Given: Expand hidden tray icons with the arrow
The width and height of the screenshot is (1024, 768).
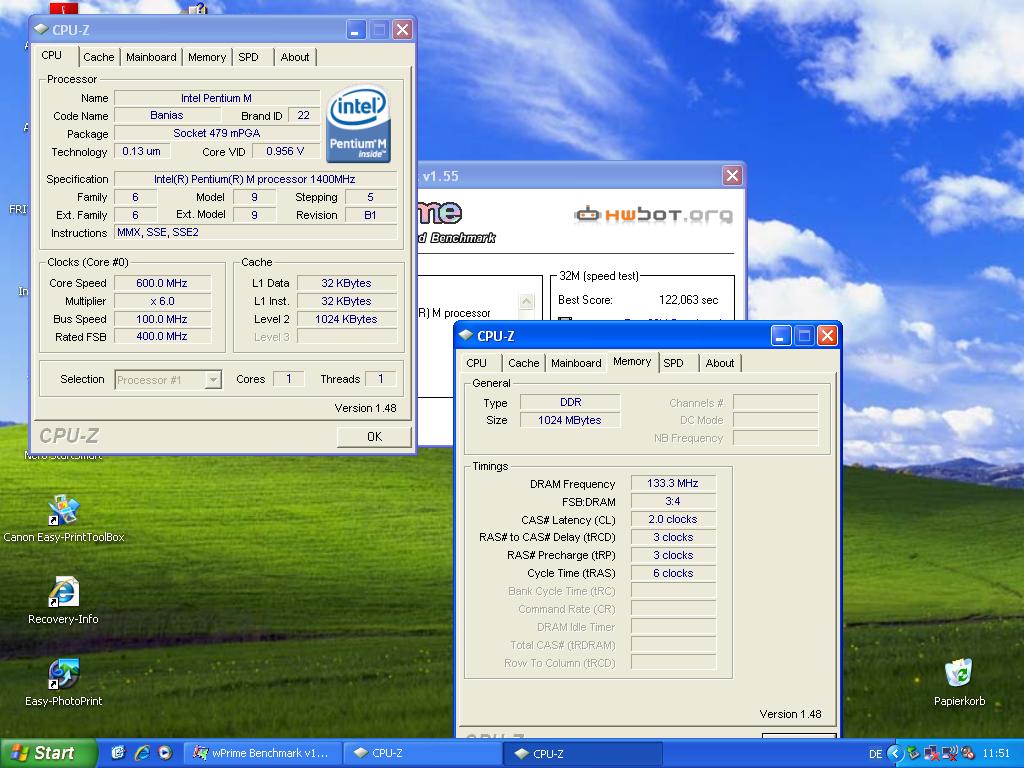Looking at the screenshot, I should [895, 754].
